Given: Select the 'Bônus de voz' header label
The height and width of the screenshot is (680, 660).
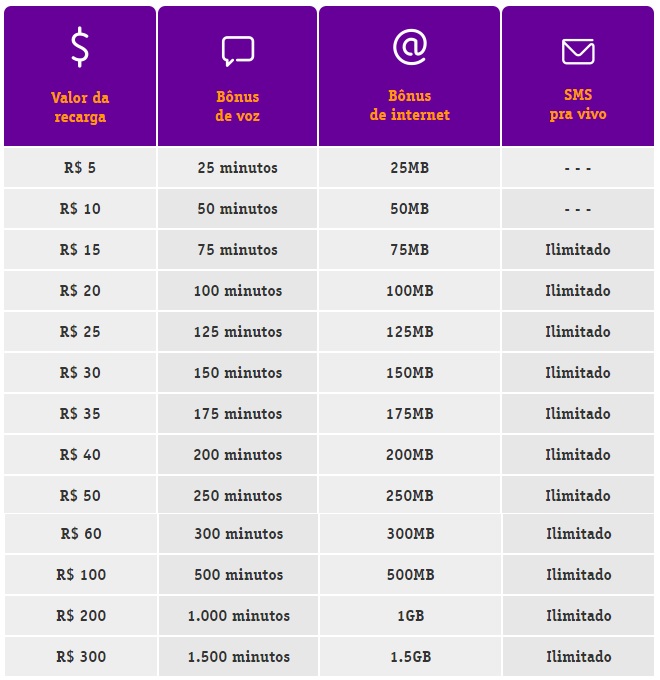Looking at the screenshot, I should pos(238,106).
